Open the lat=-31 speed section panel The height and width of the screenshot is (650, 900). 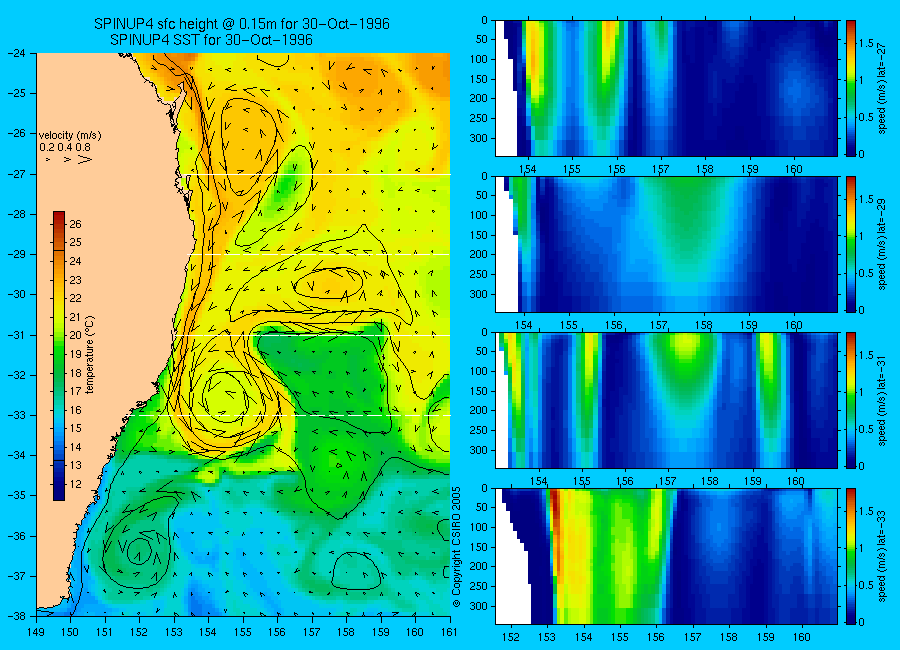pos(666,400)
